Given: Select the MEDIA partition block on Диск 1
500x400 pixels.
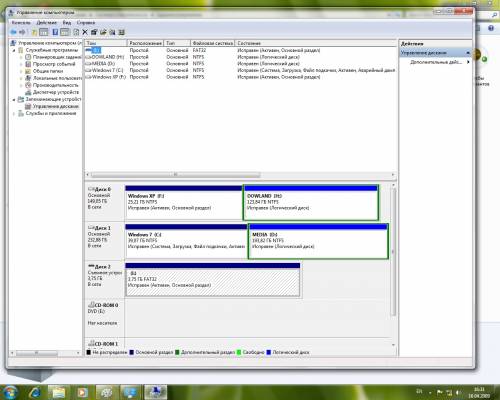Looking at the screenshot, I should pos(318,241).
